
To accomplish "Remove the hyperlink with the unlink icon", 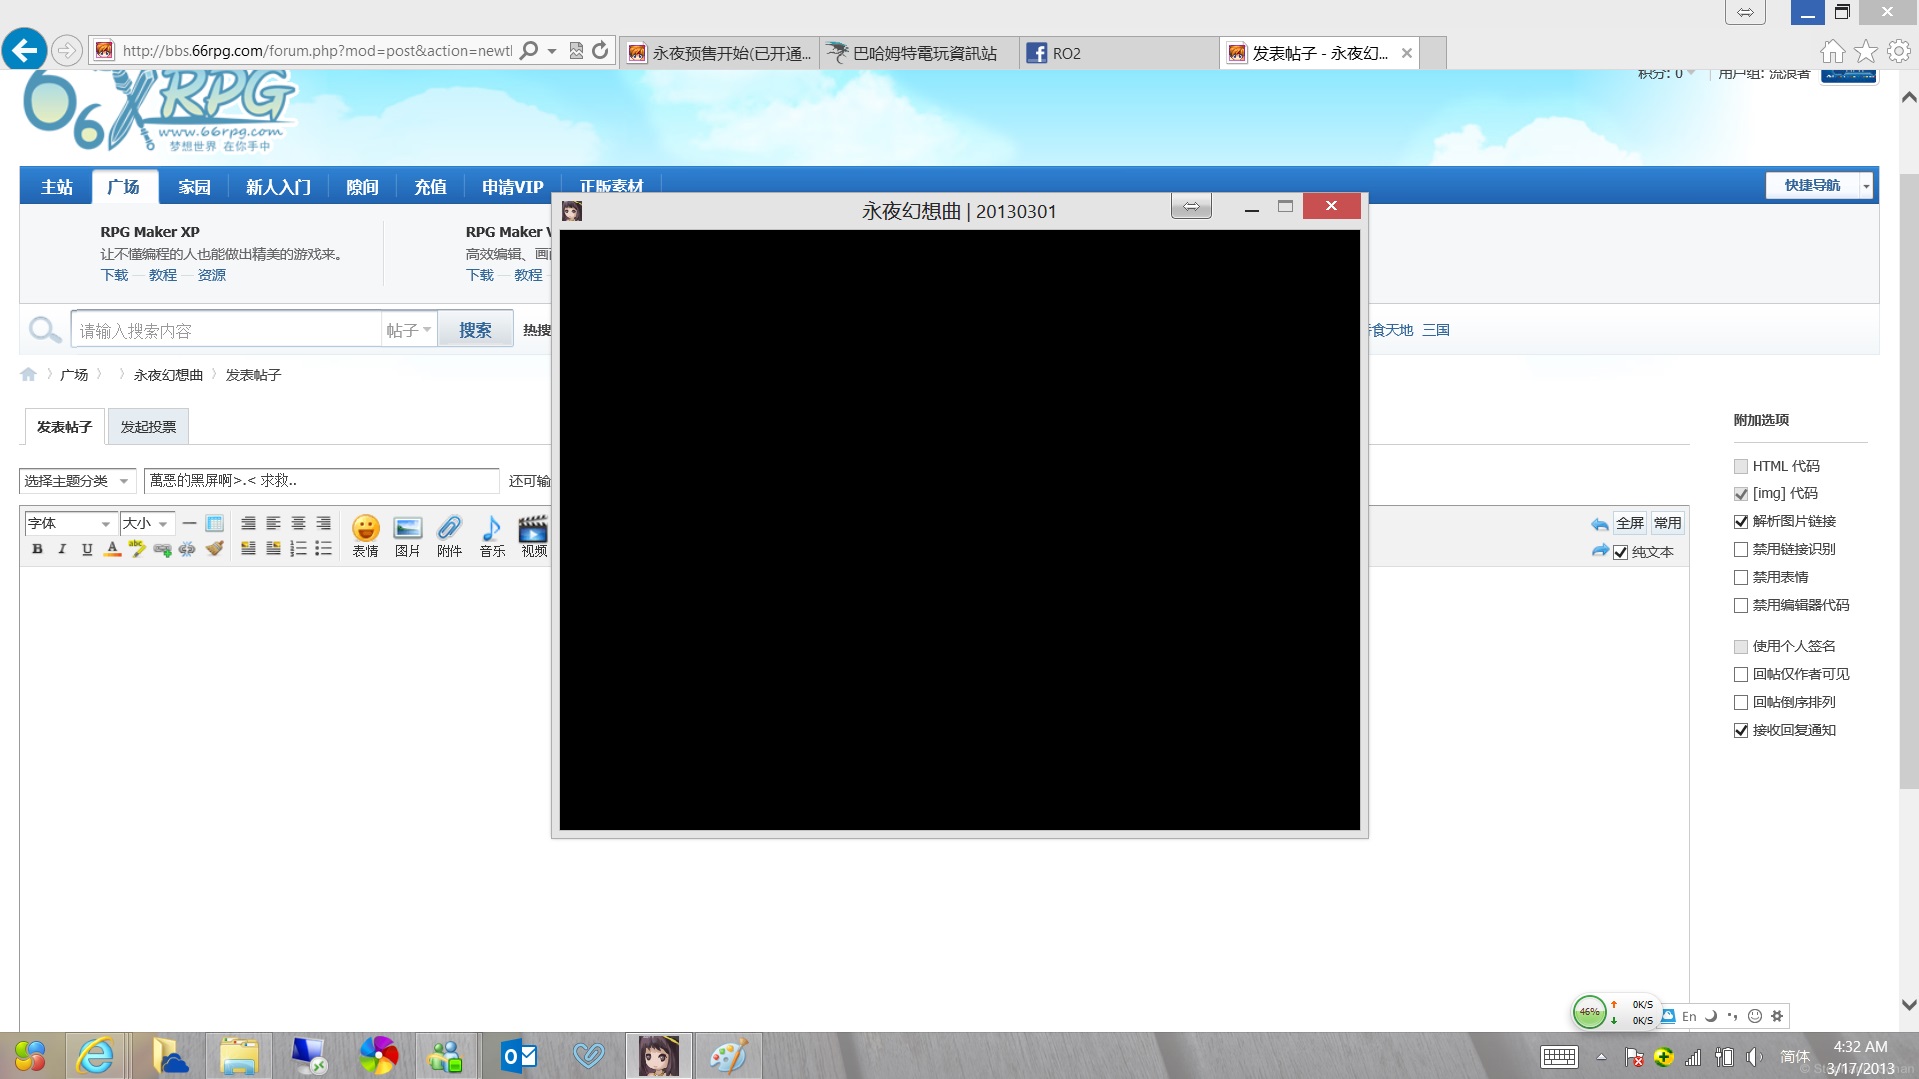I will [187, 549].
